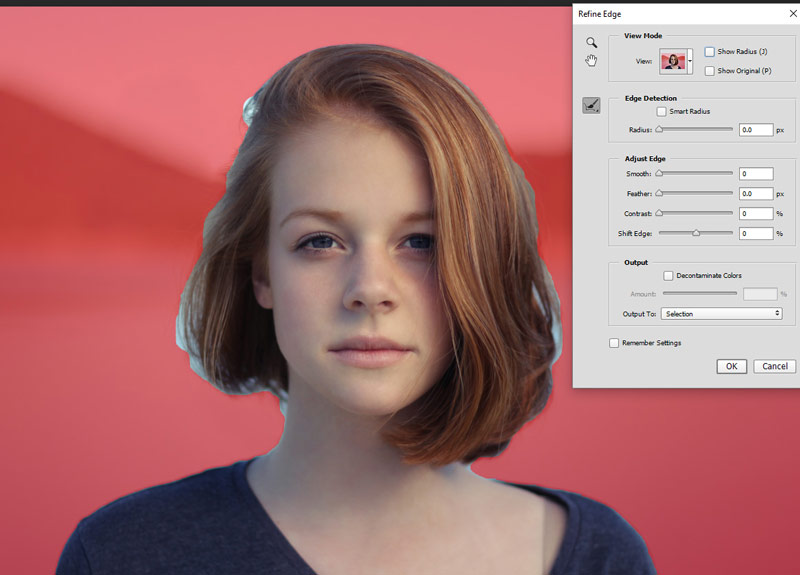Select the Zoom tool magnifier icon

[x=591, y=42]
